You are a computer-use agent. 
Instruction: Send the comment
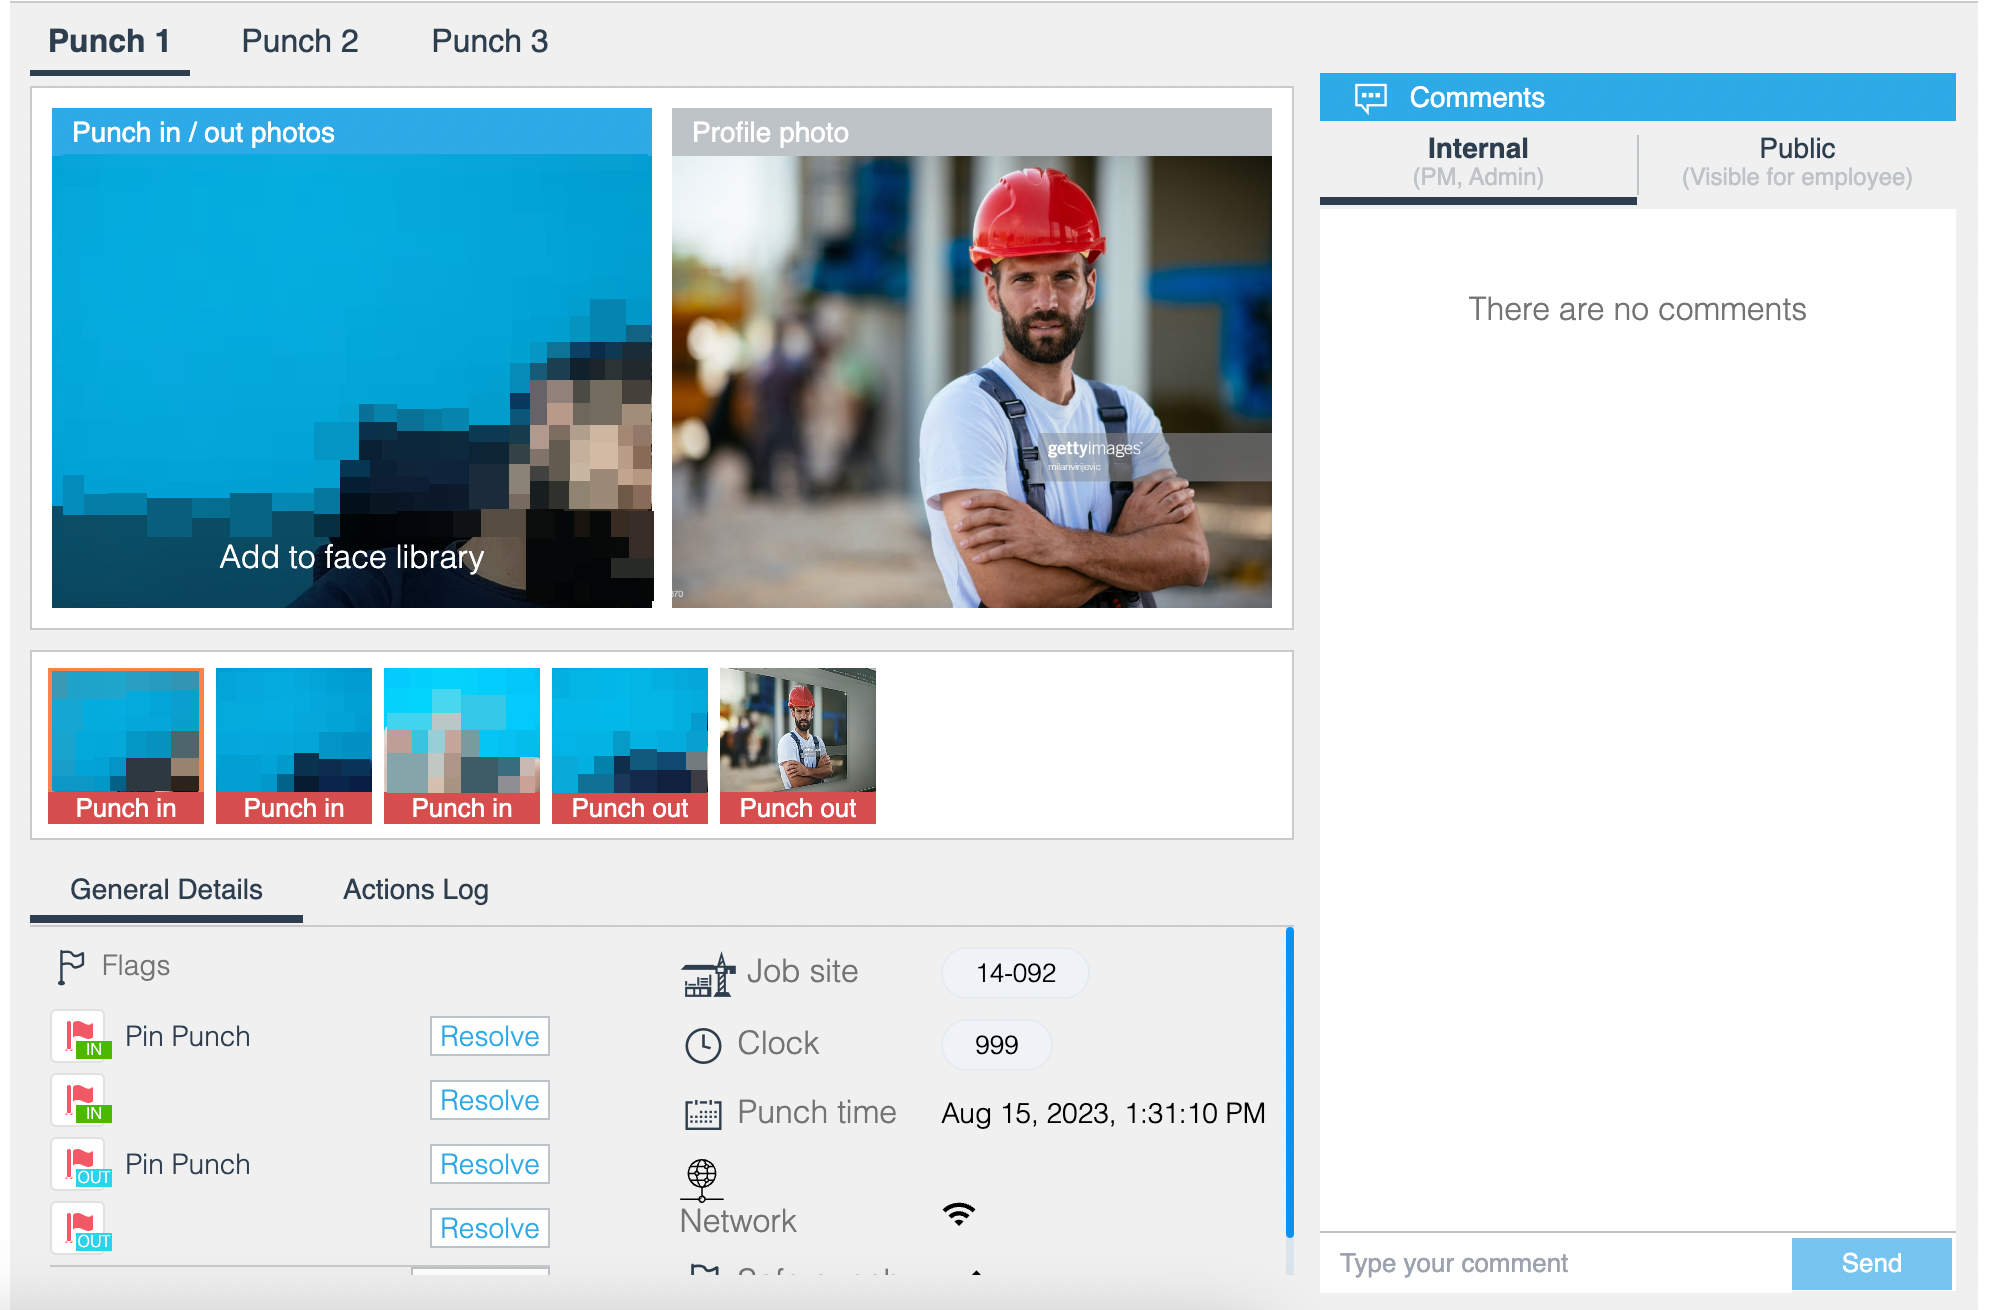click(x=1871, y=1263)
